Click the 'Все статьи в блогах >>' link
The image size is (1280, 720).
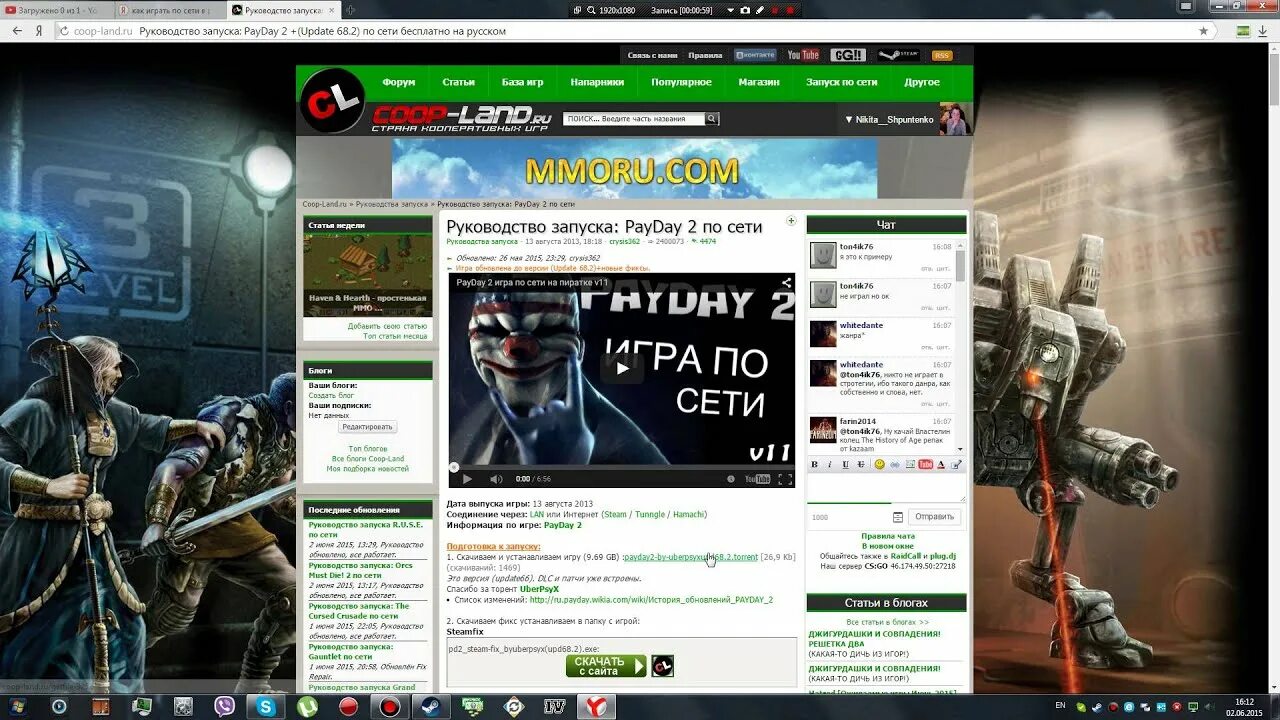click(x=887, y=622)
